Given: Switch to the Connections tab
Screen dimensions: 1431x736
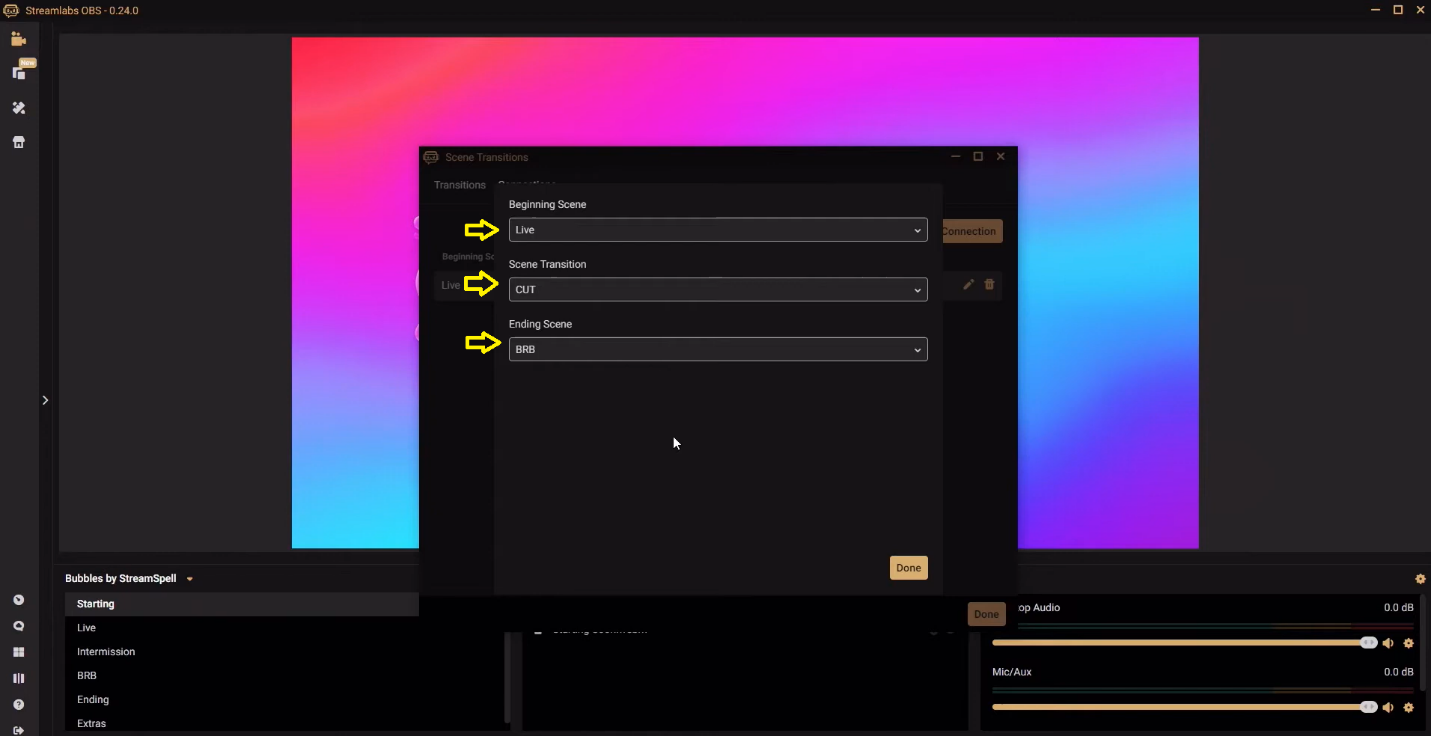Looking at the screenshot, I should (x=527, y=183).
